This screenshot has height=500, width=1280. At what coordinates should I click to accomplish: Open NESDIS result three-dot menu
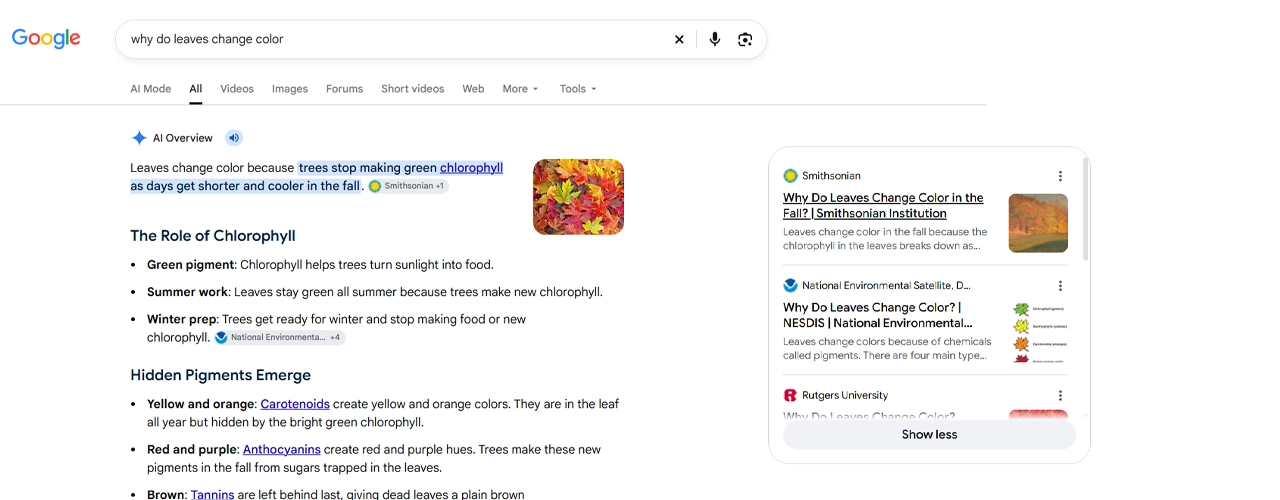[x=1060, y=286]
